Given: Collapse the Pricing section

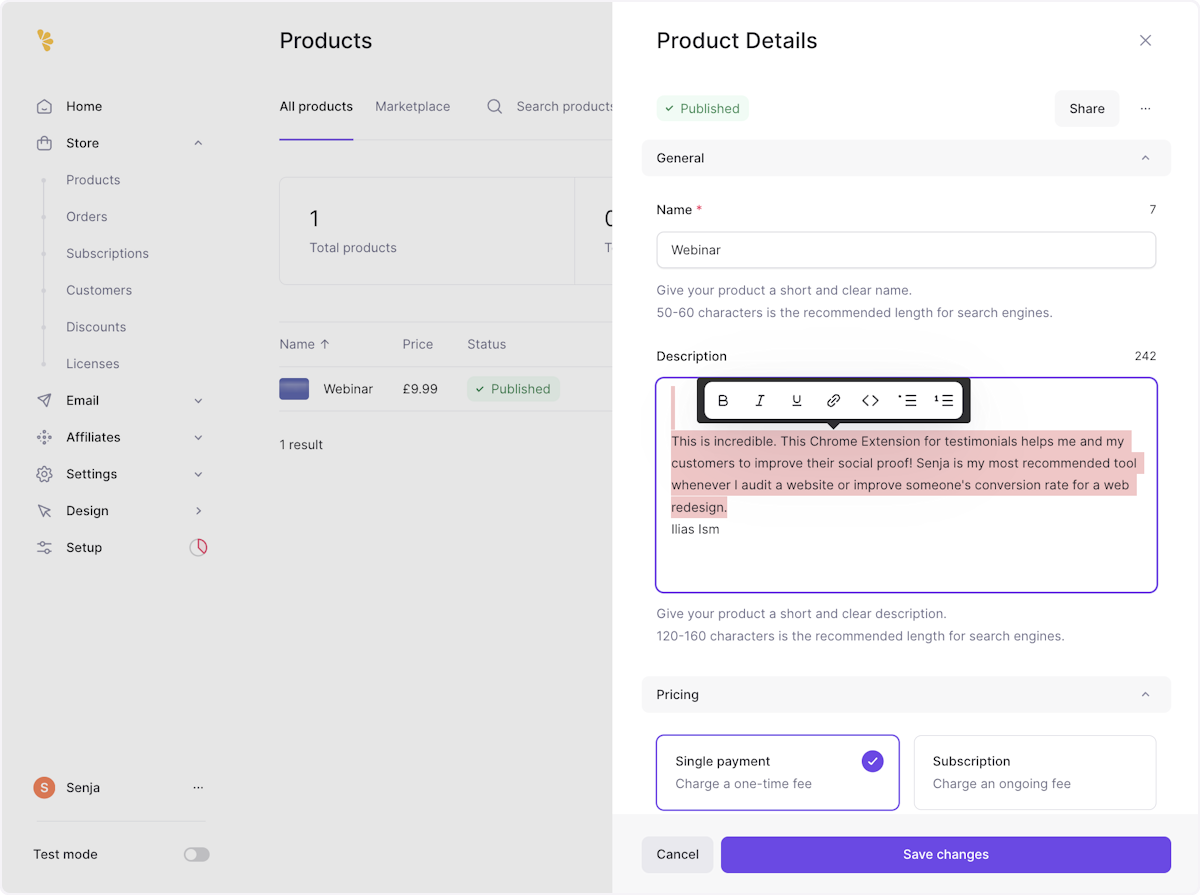Looking at the screenshot, I should click(x=1145, y=695).
